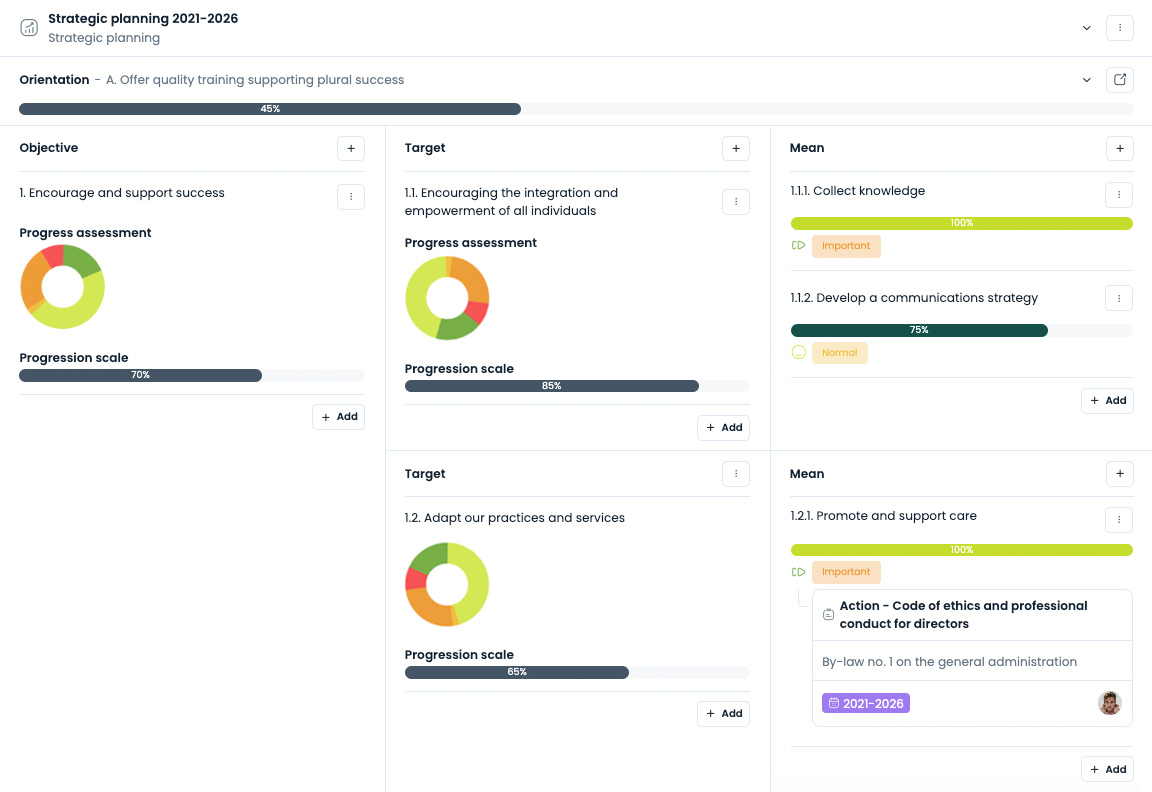Open the dropdown beside Strategic planning 2021-2026 title
Viewport: 1152px width, 792px height.
point(1087,27)
